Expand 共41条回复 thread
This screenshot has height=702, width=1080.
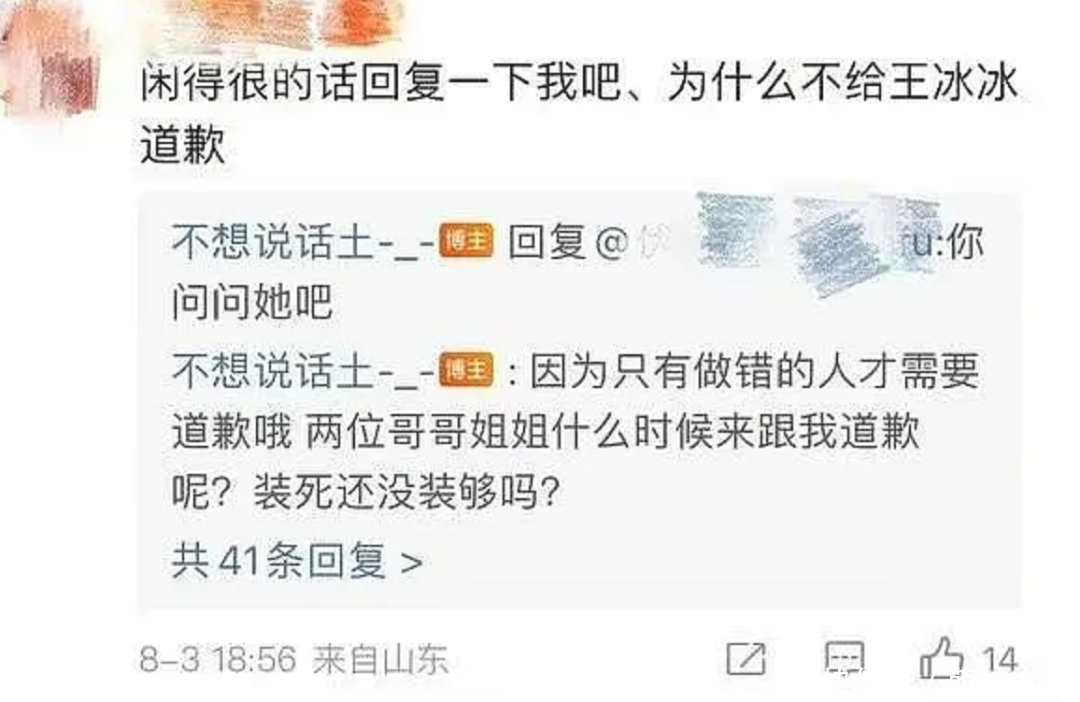296,560
